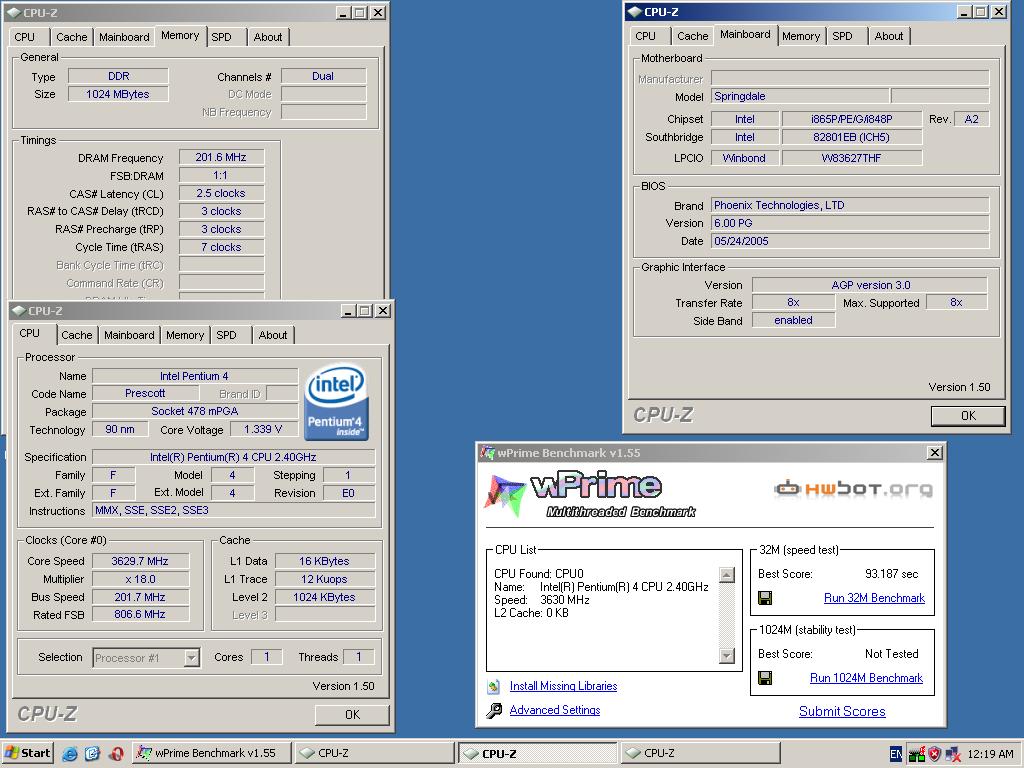Open SPD tab in Mainboard window
Viewport: 1024px width, 768px height.
click(842, 37)
